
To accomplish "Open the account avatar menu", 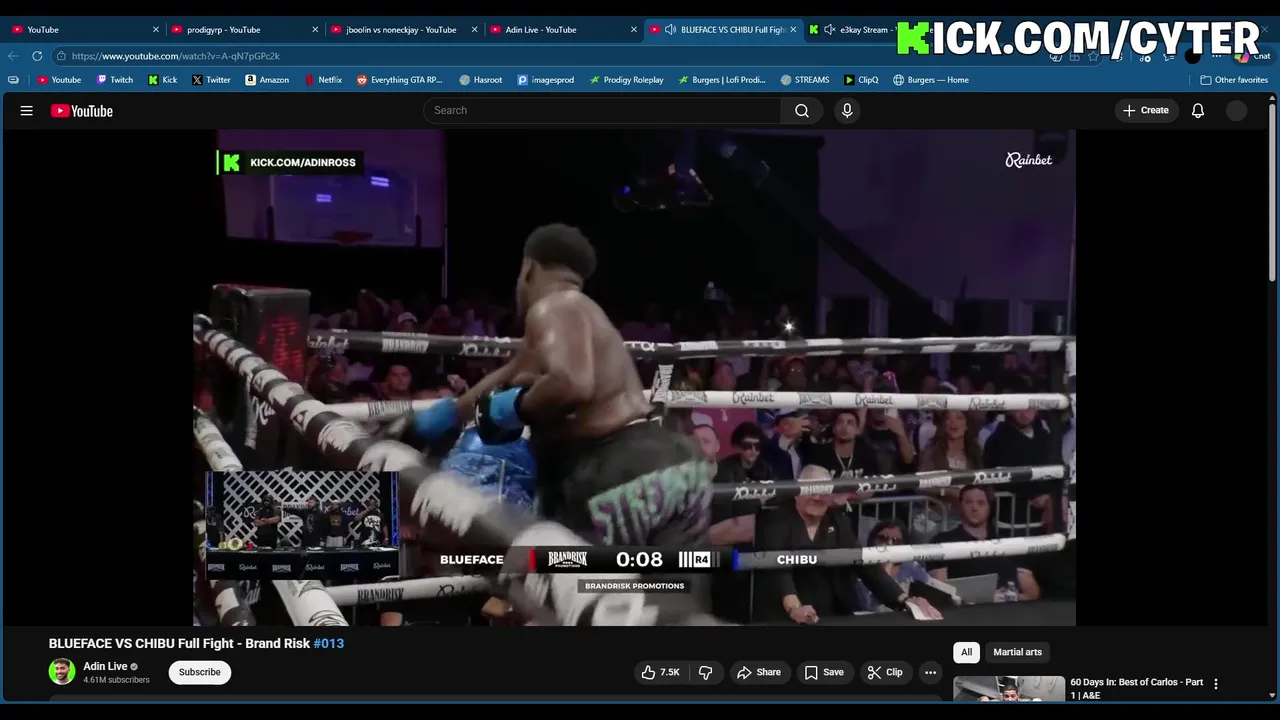I will point(1237,110).
